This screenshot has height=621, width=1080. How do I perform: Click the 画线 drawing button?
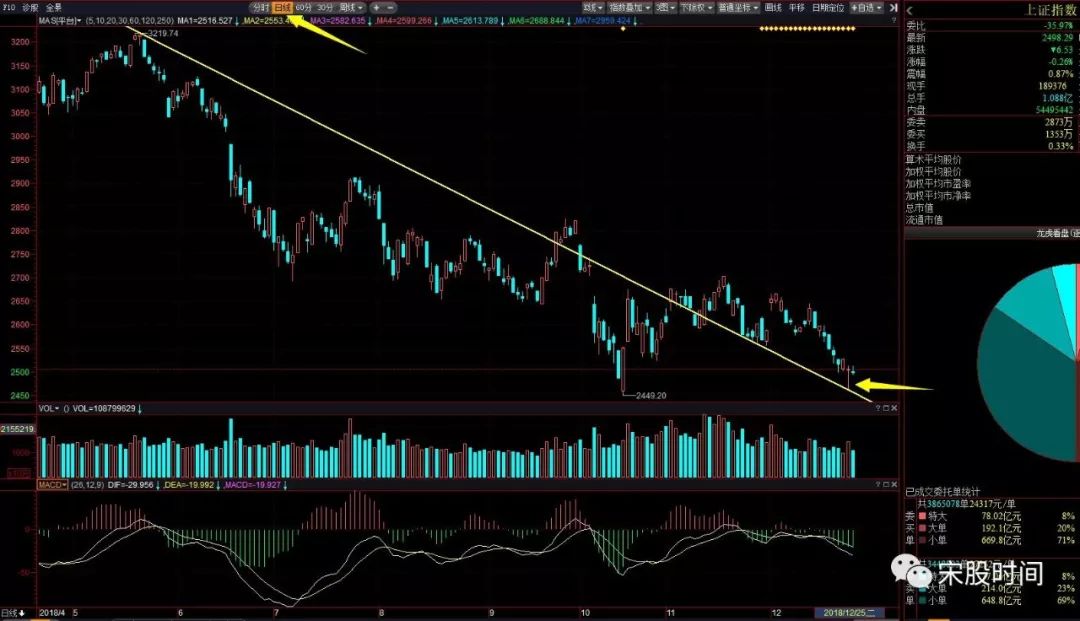pyautogui.click(x=773, y=7)
